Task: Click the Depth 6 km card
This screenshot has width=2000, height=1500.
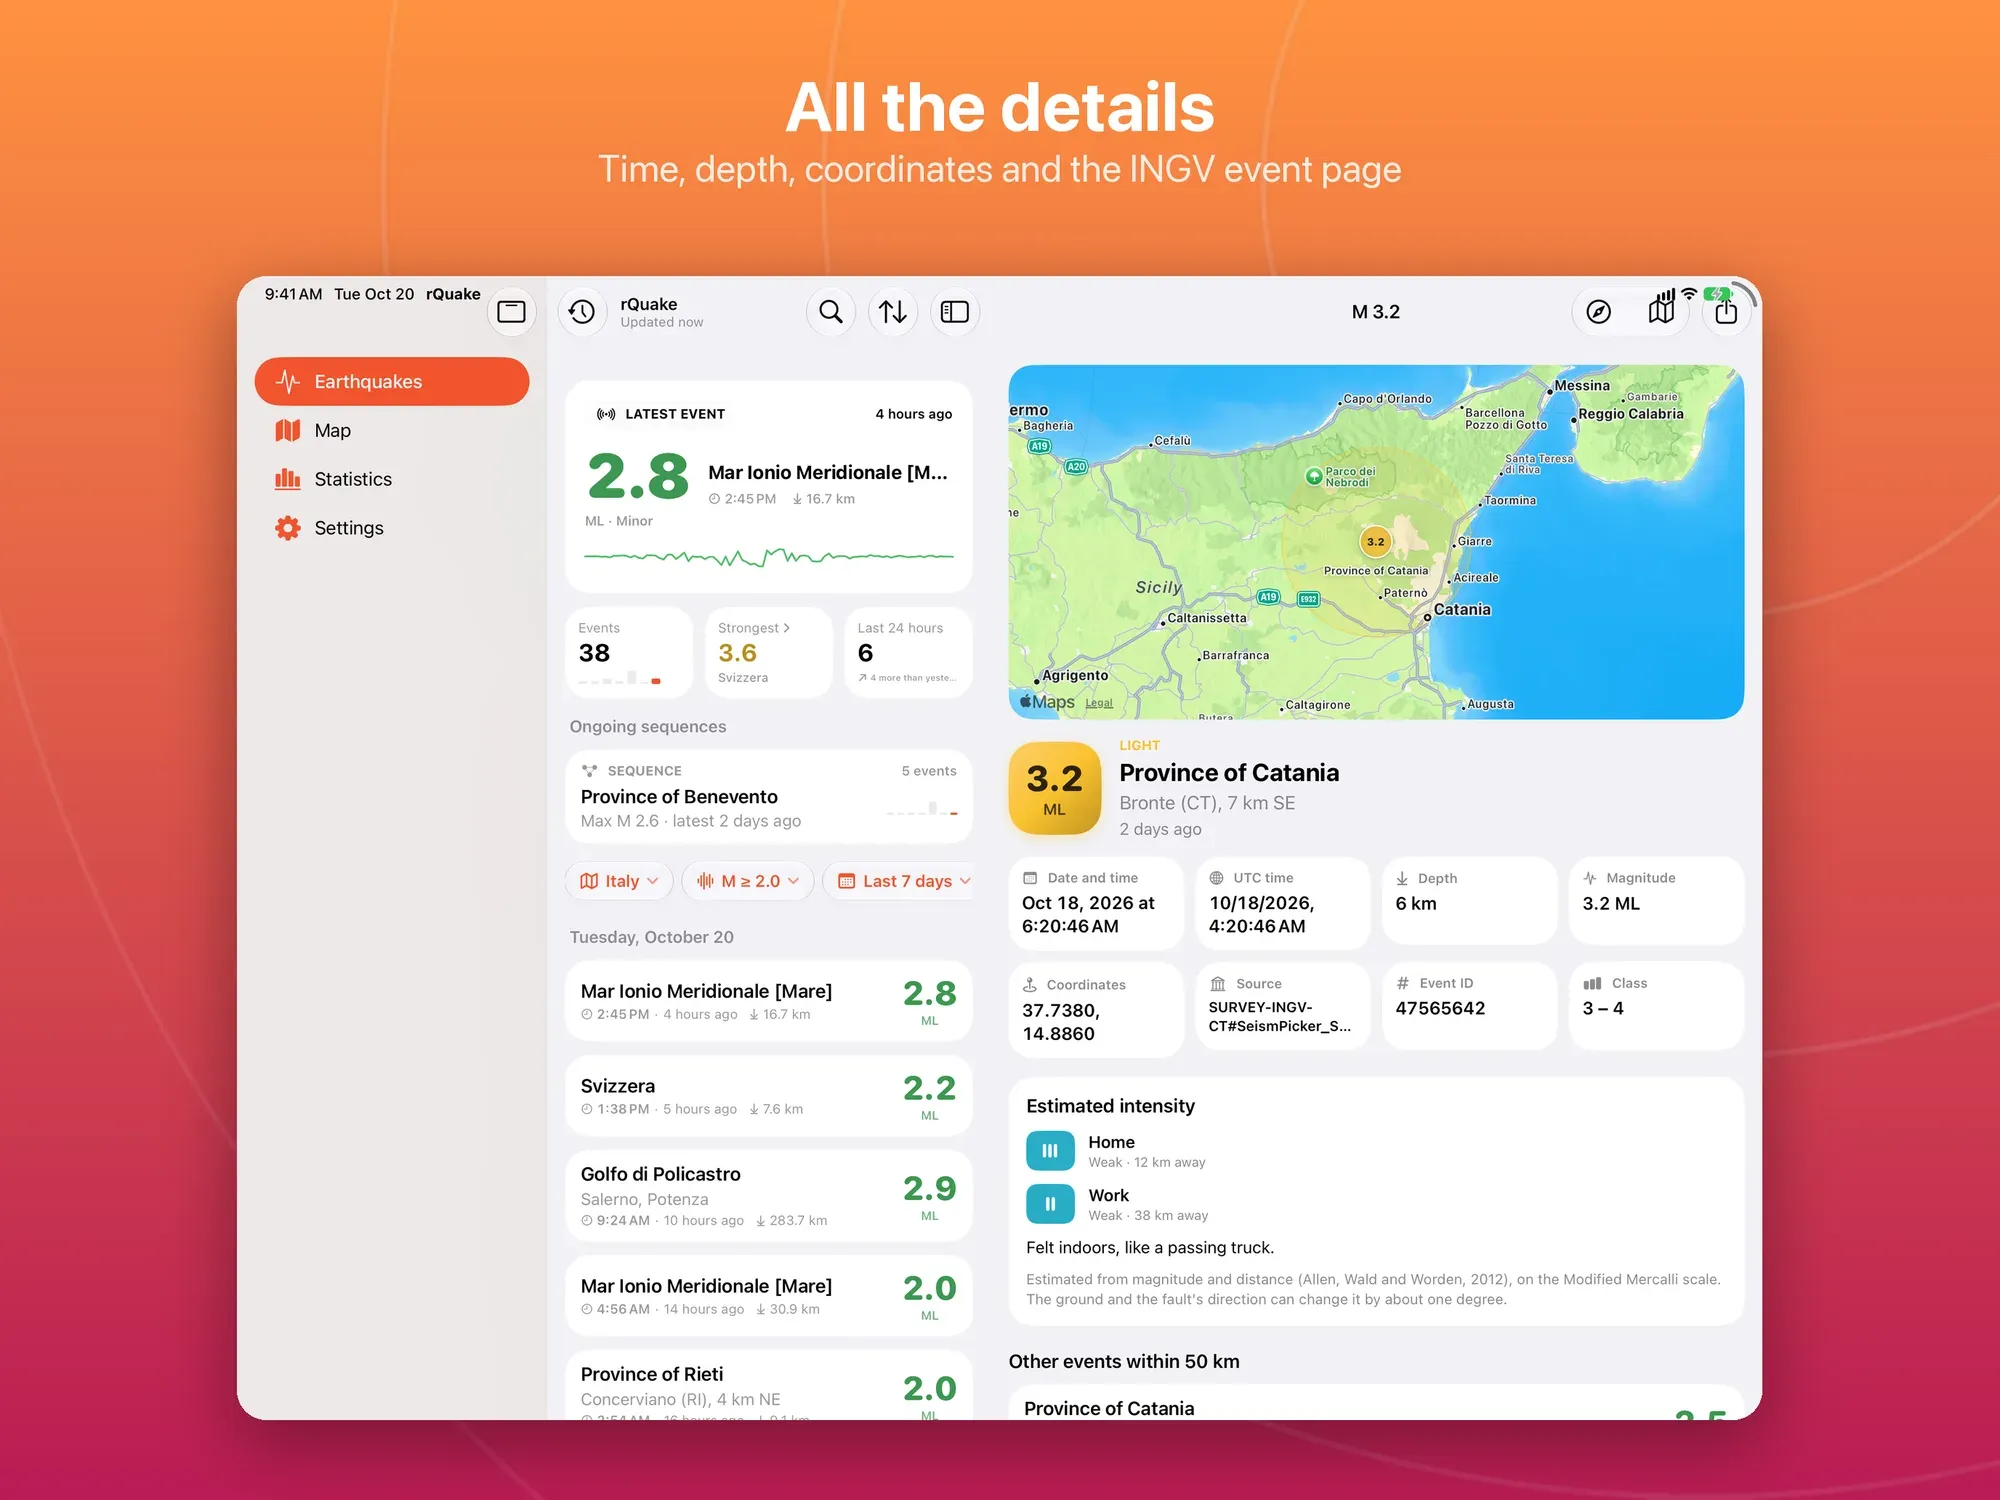Action: [1470, 900]
